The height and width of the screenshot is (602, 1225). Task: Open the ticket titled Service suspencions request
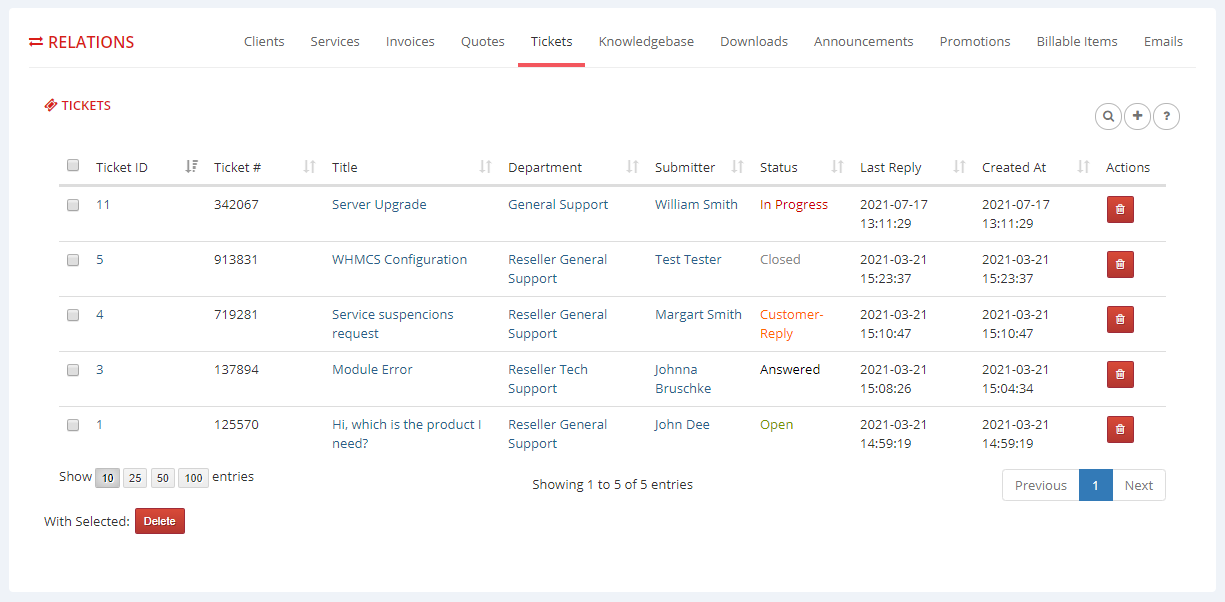pos(393,323)
